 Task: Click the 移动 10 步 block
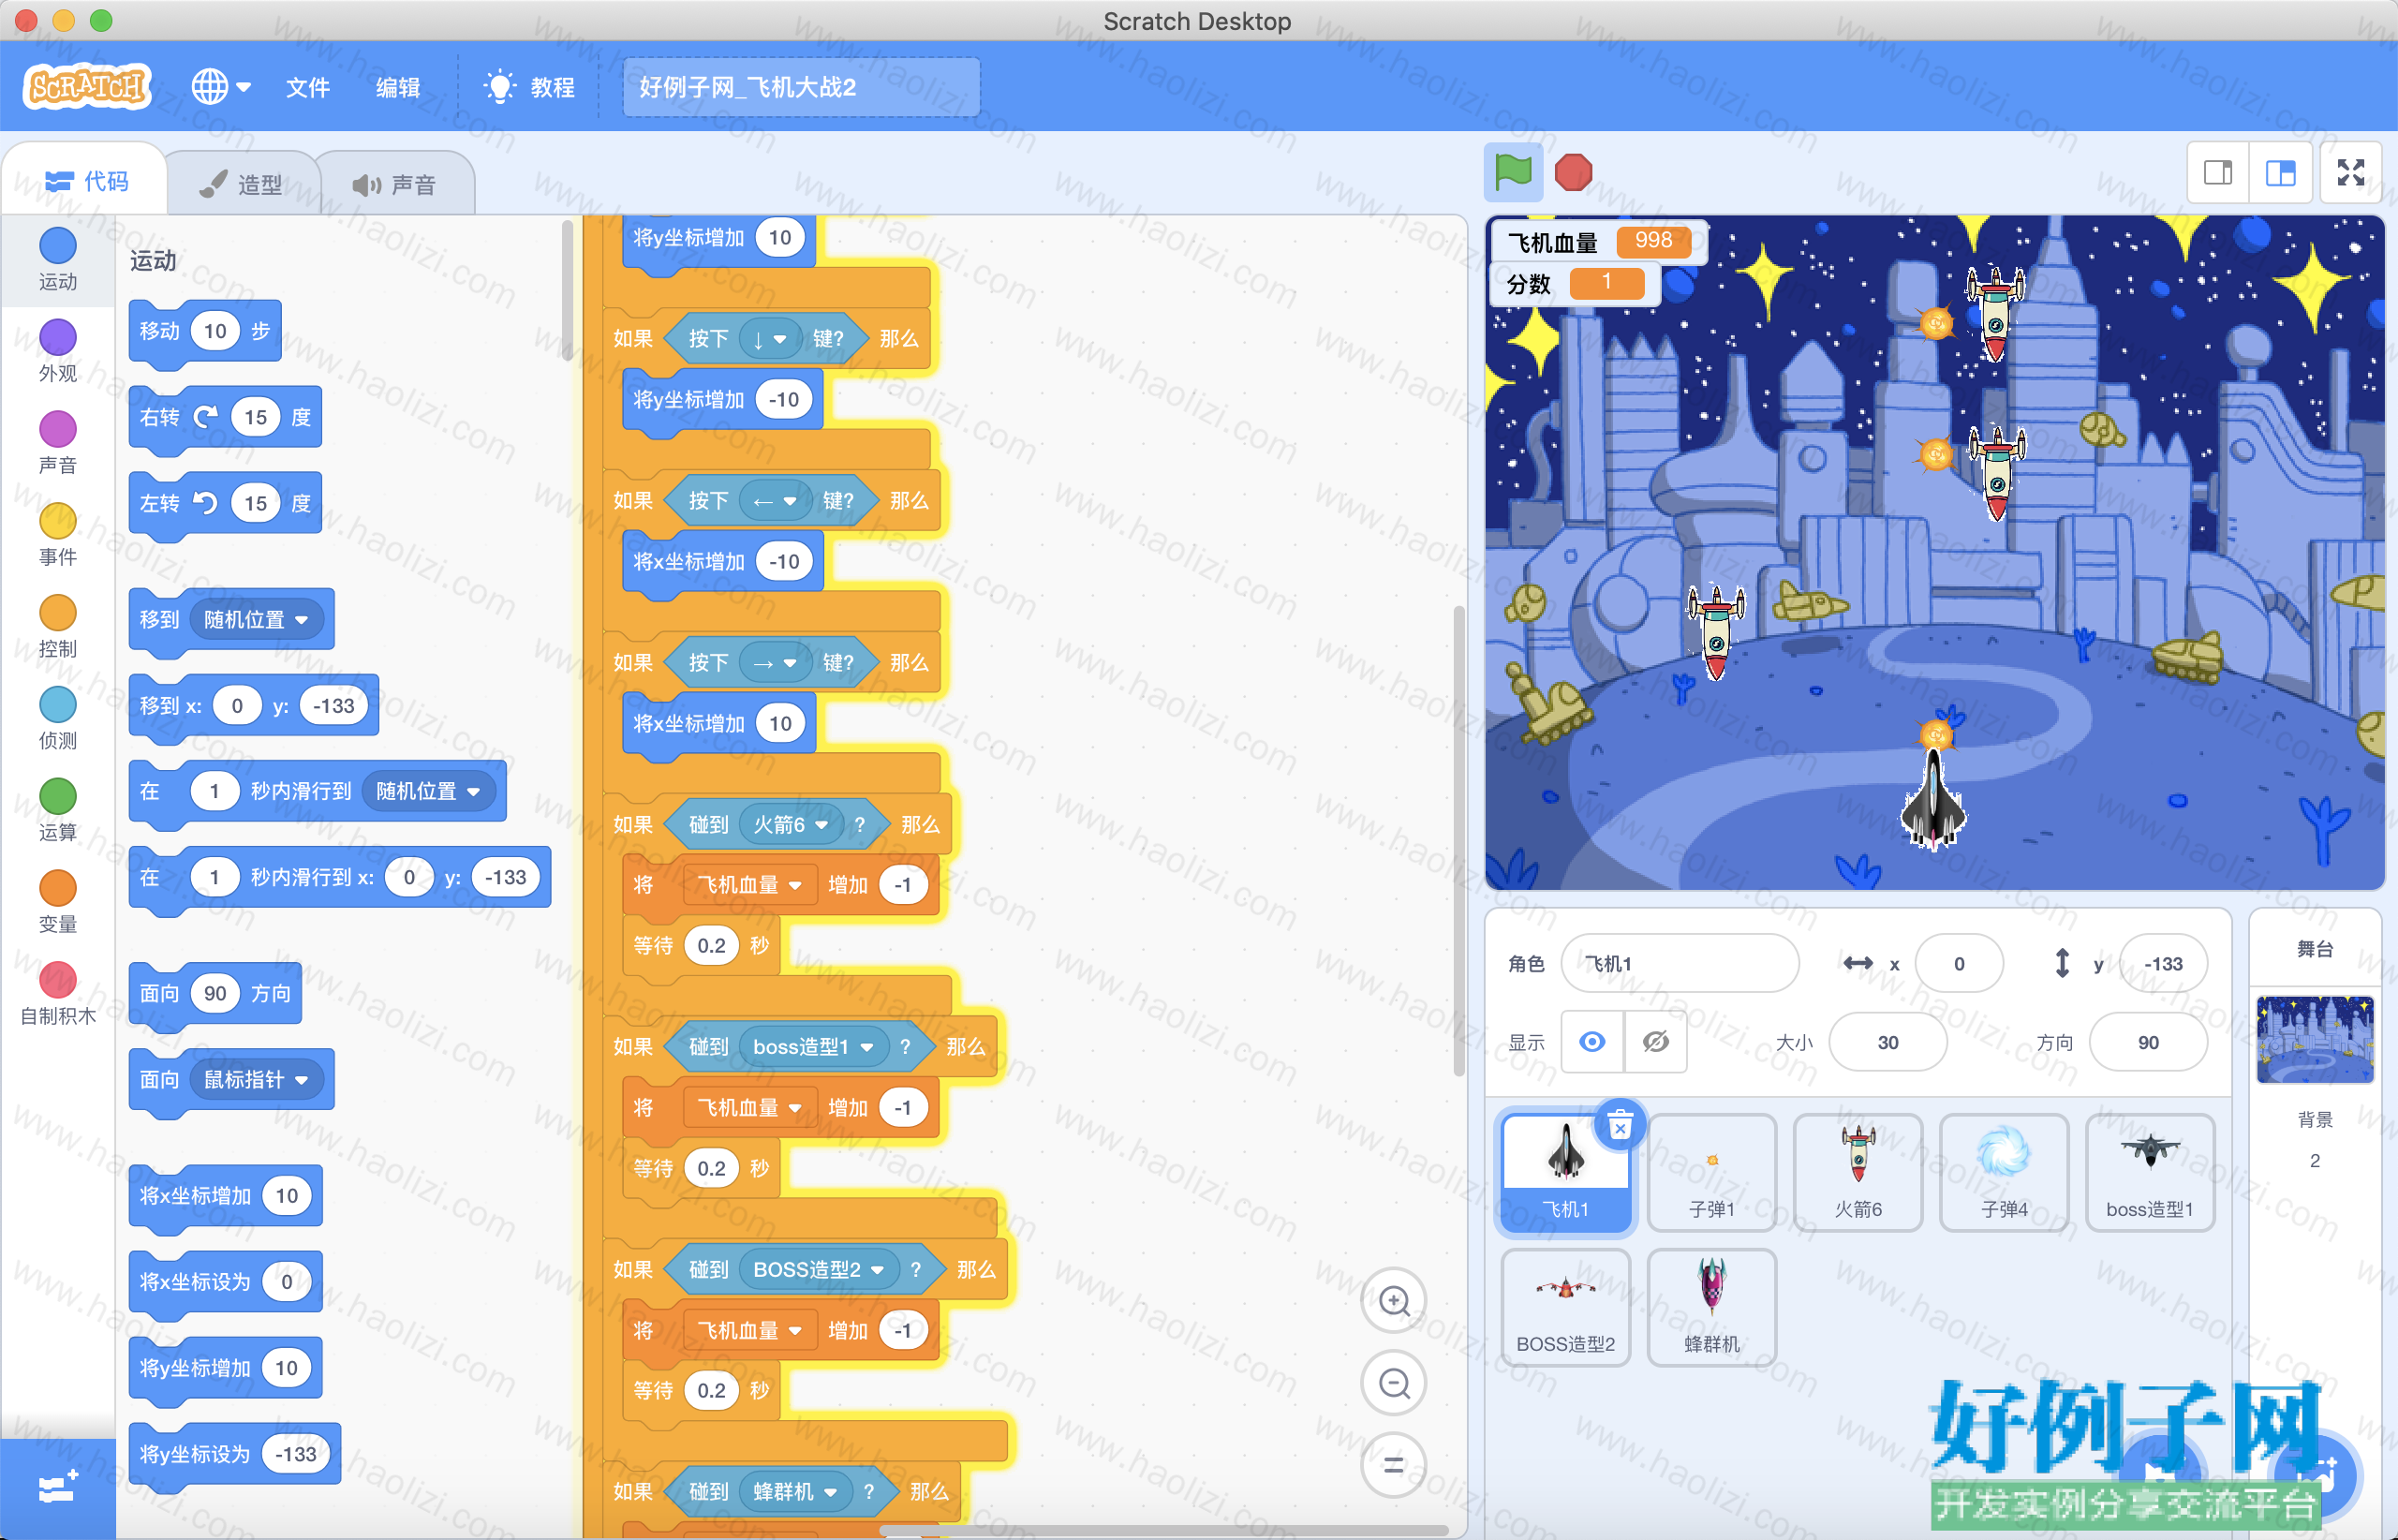pos(205,331)
